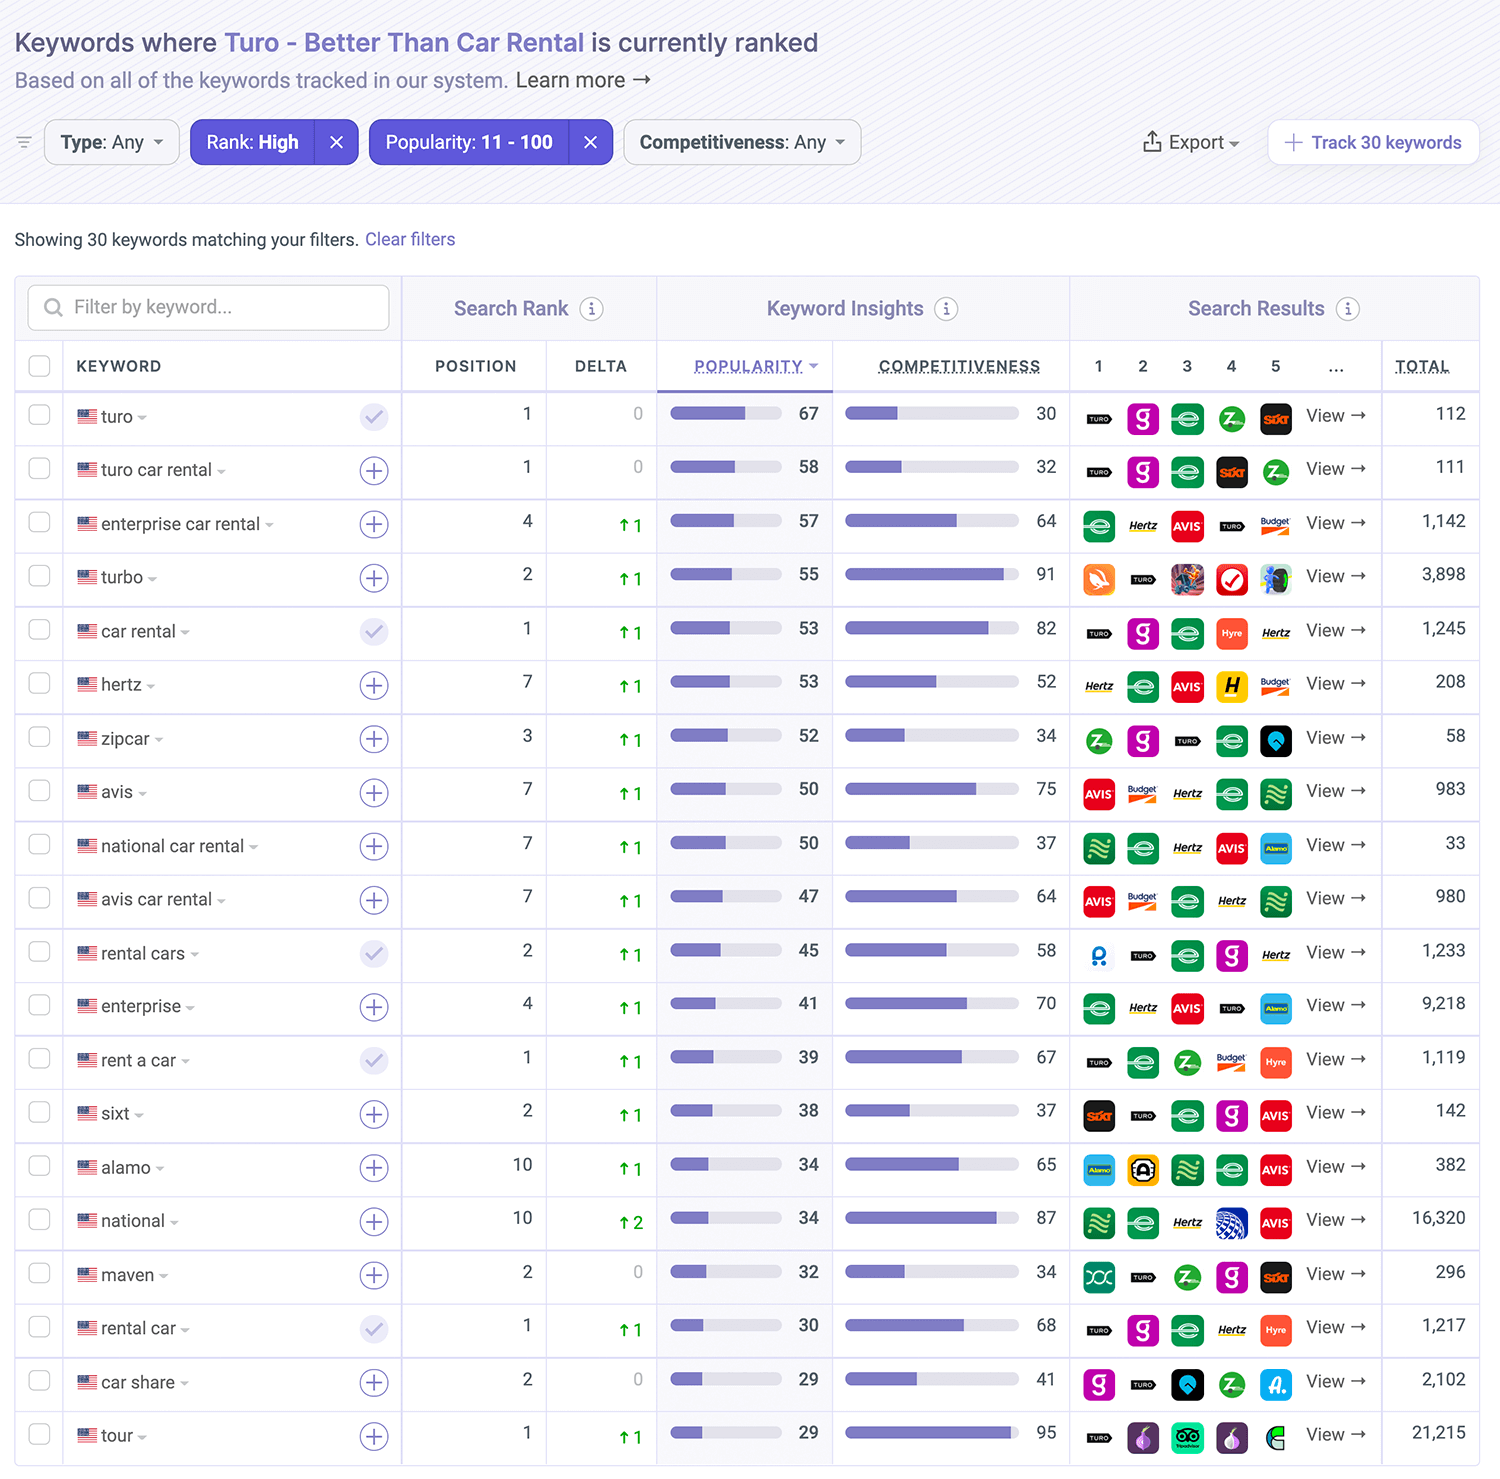View full results for 'turbo' keyword

pos(1335,576)
